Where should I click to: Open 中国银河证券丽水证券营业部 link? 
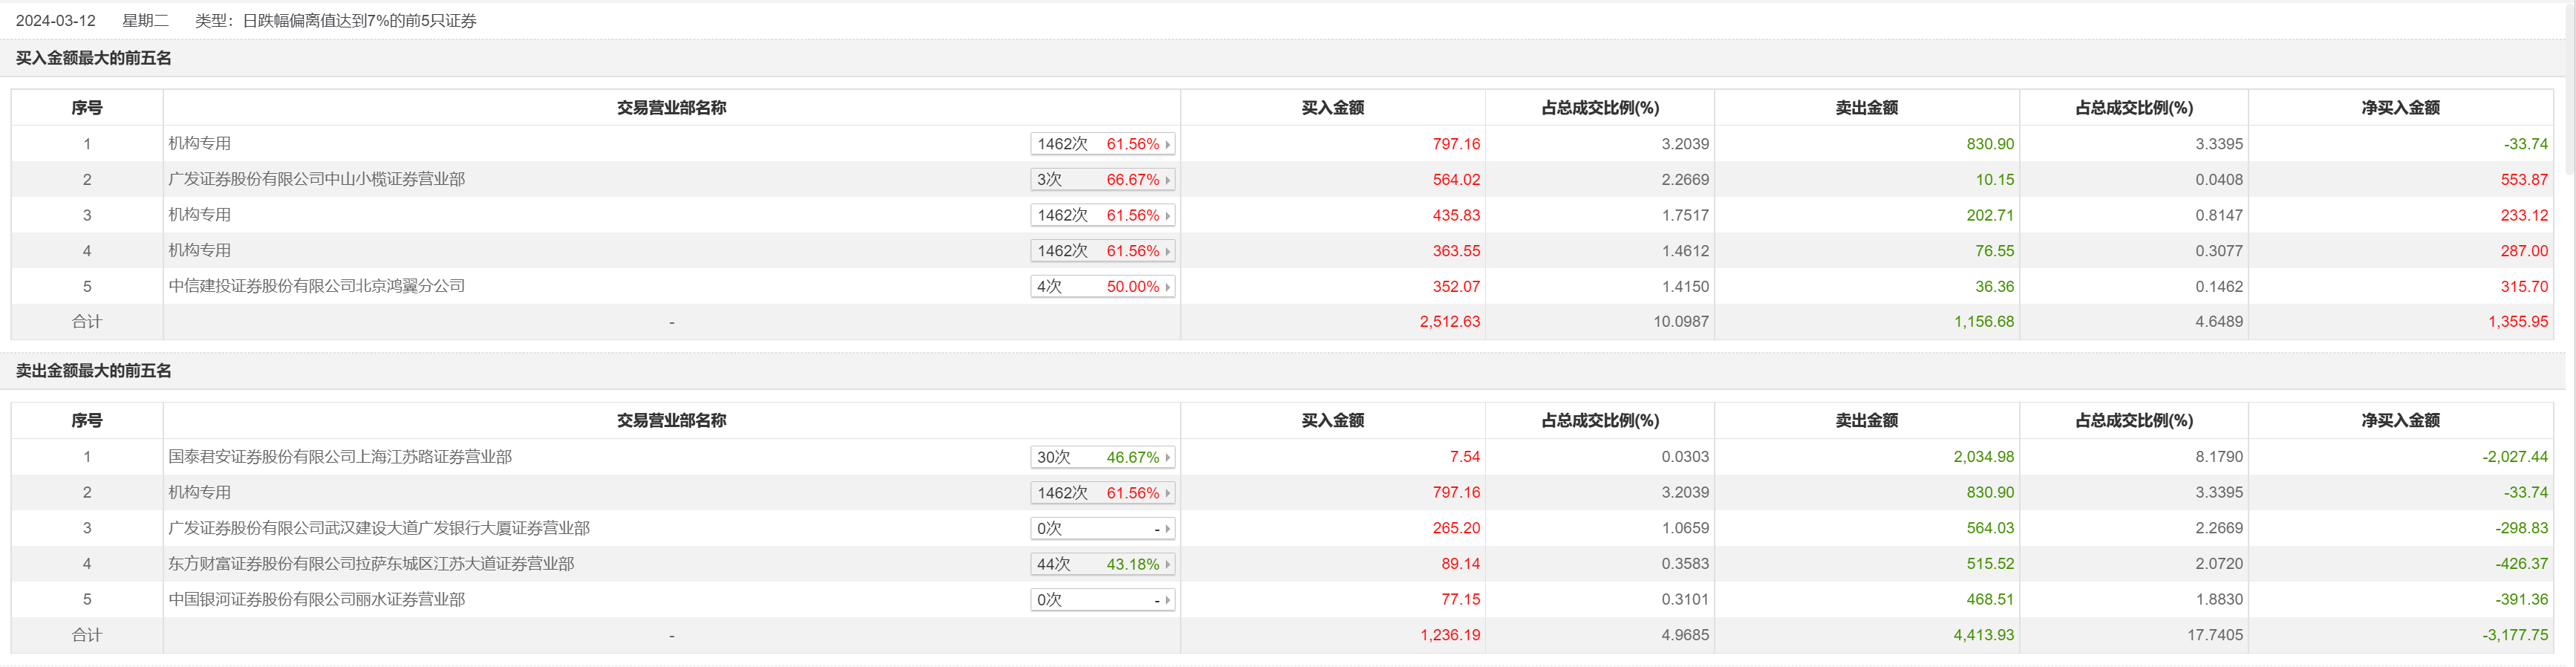coord(316,600)
